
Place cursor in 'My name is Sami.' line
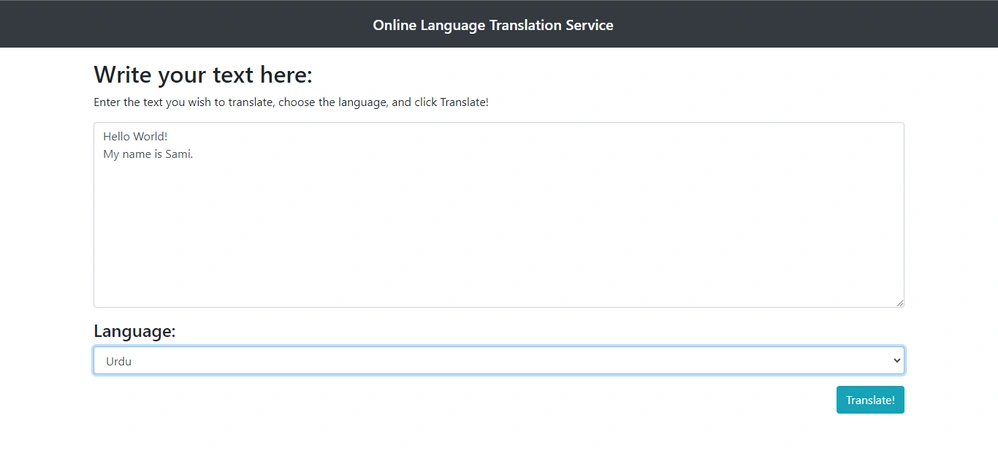click(x=148, y=155)
